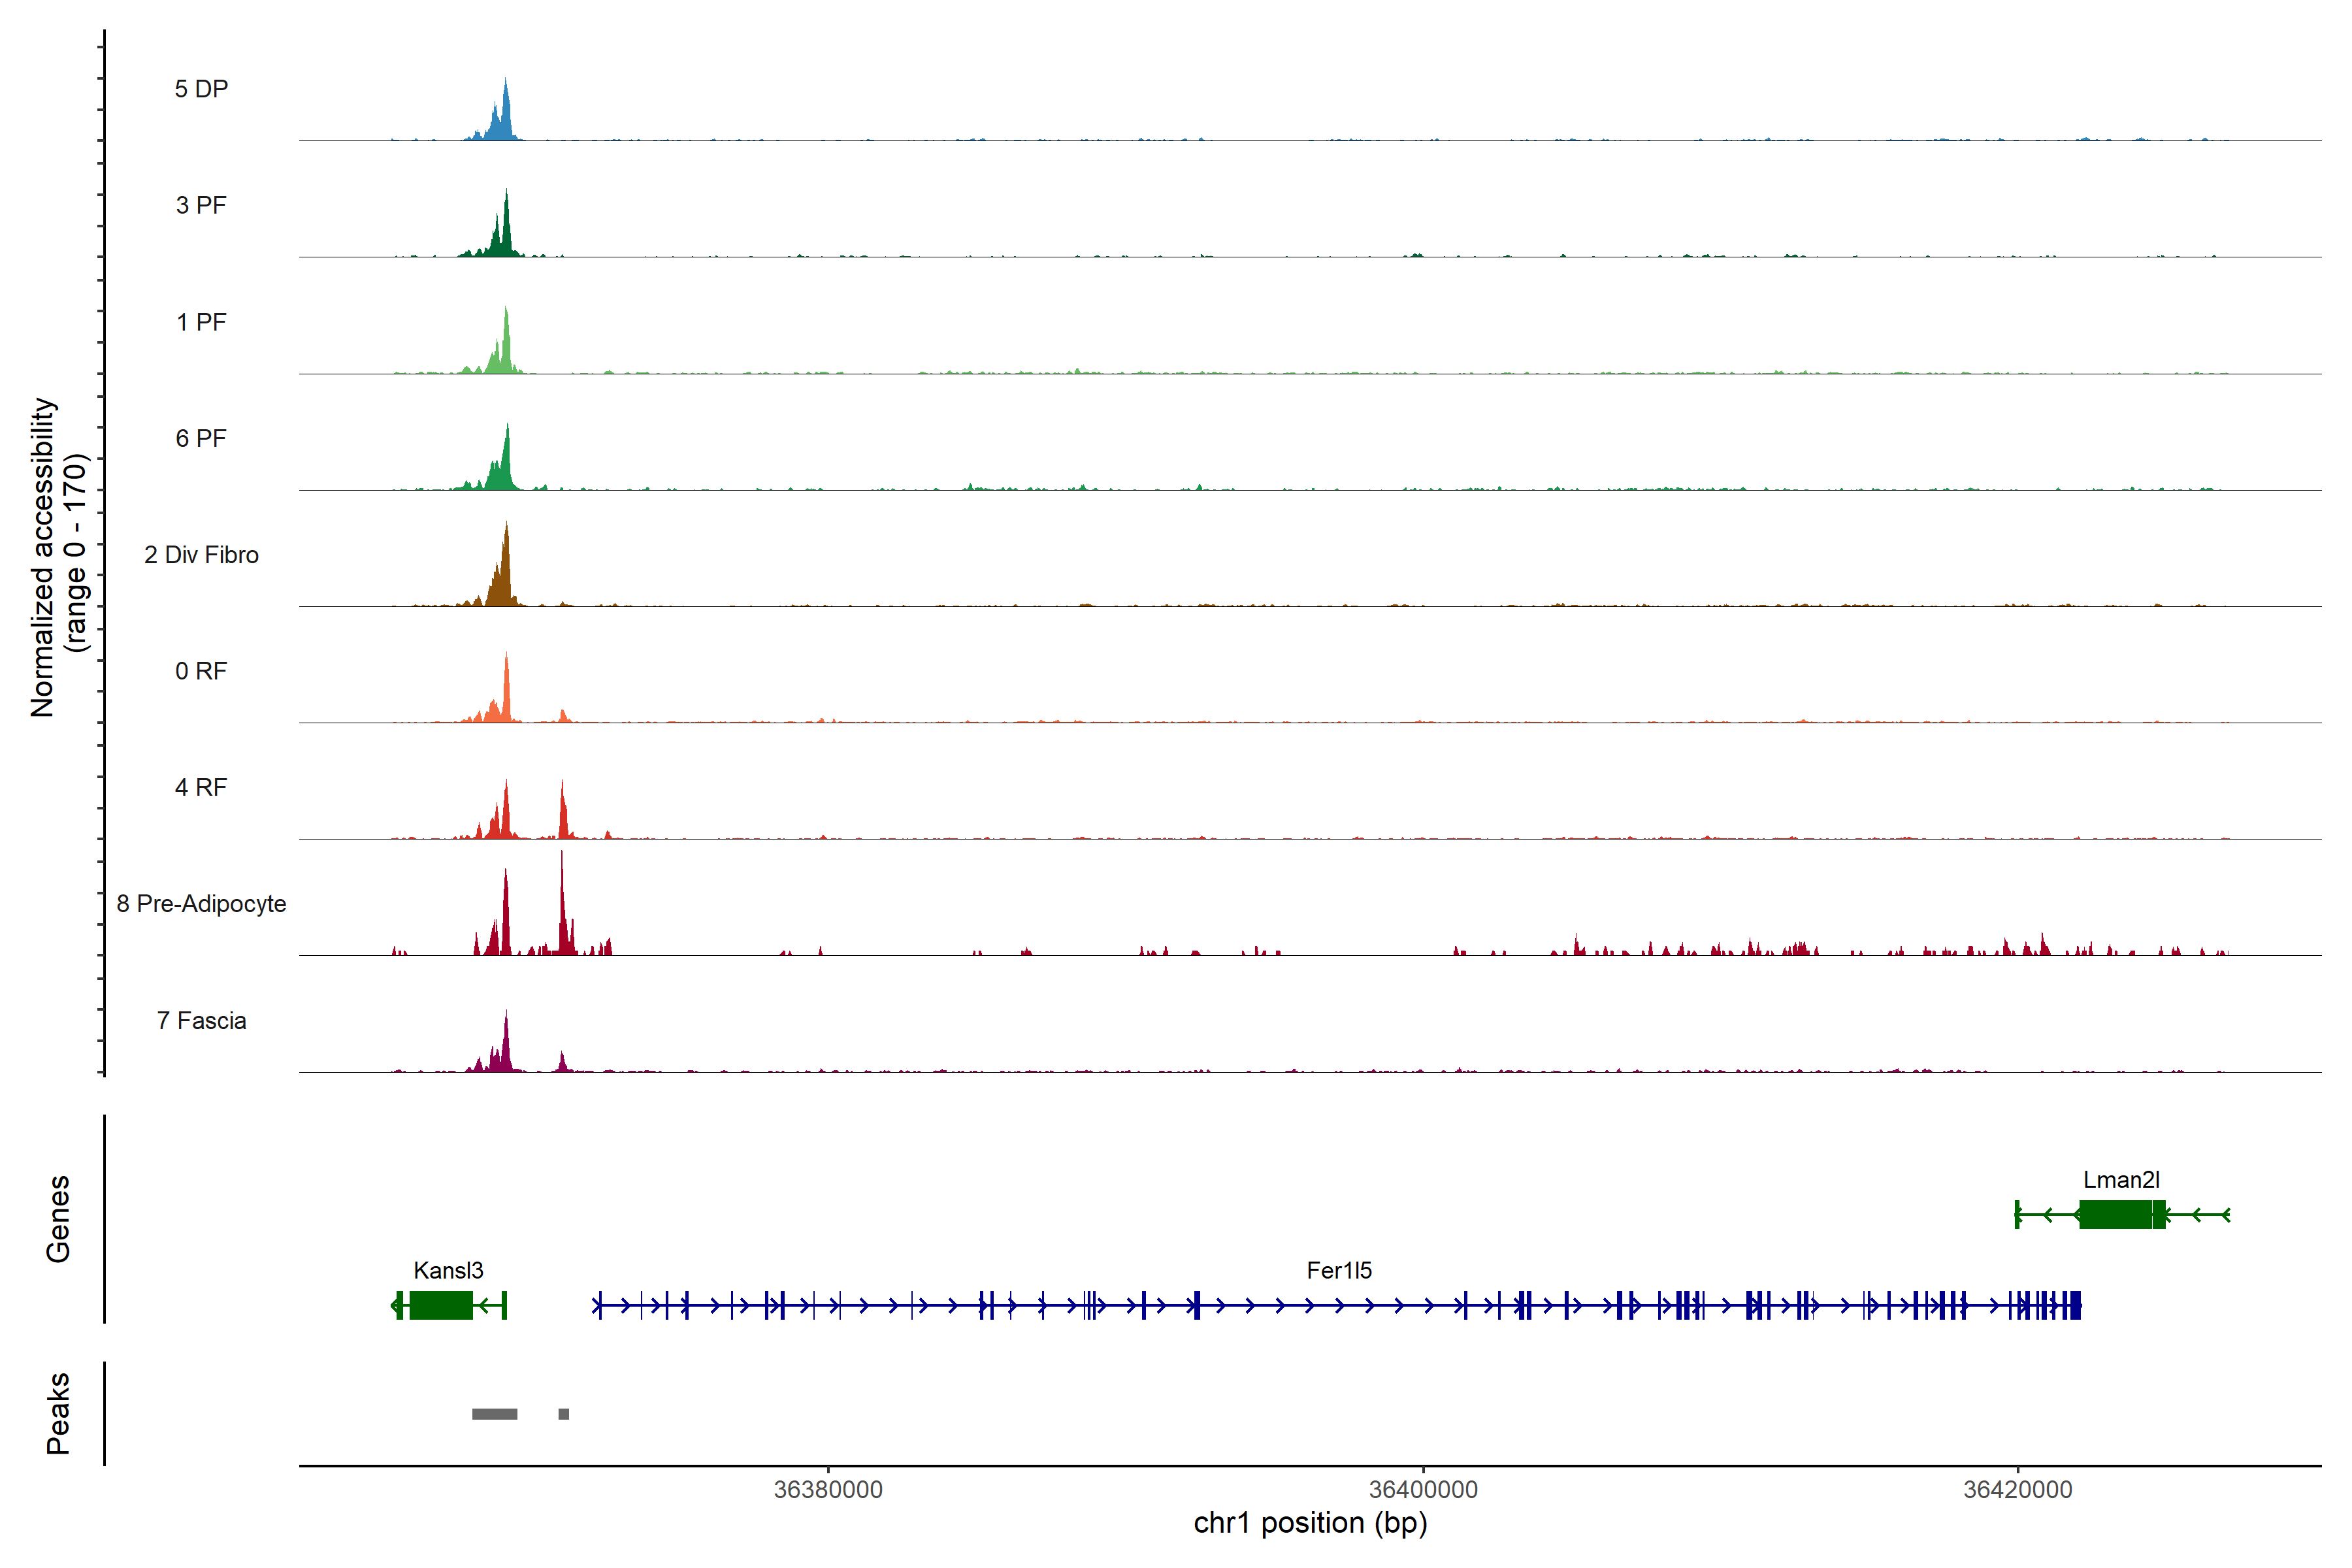
Task: Click the Kansl3 gene label
Action: (448, 1270)
